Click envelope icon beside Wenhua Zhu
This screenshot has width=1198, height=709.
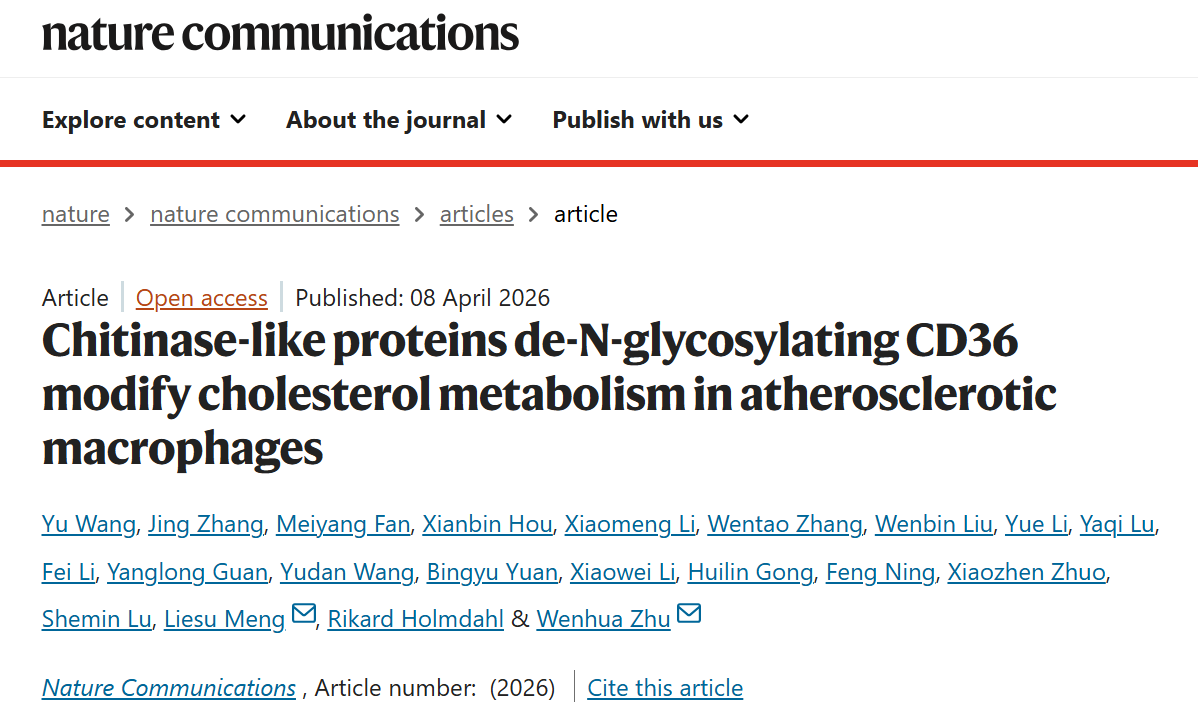(689, 614)
